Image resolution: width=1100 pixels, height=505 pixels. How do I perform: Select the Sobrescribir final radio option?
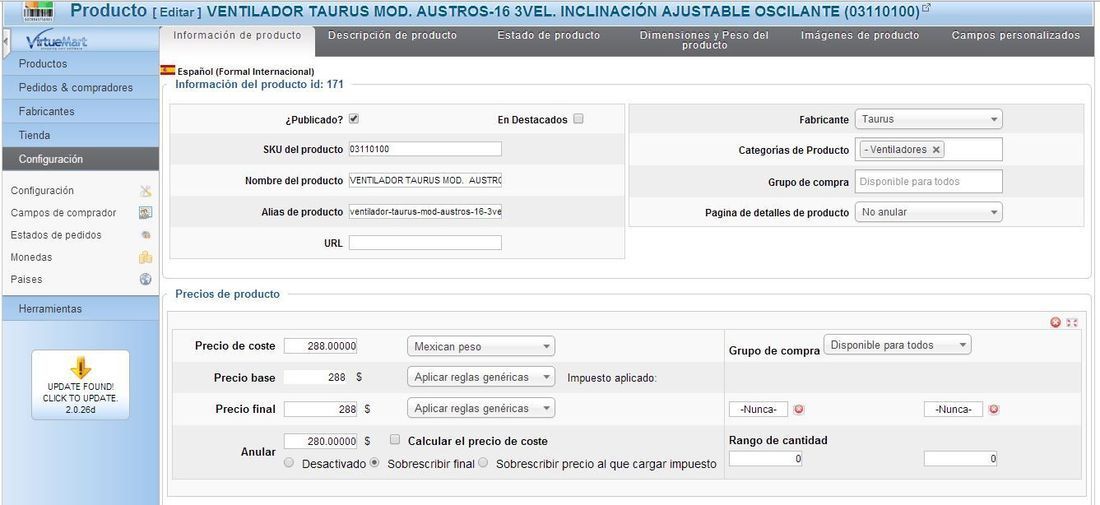tap(375, 463)
